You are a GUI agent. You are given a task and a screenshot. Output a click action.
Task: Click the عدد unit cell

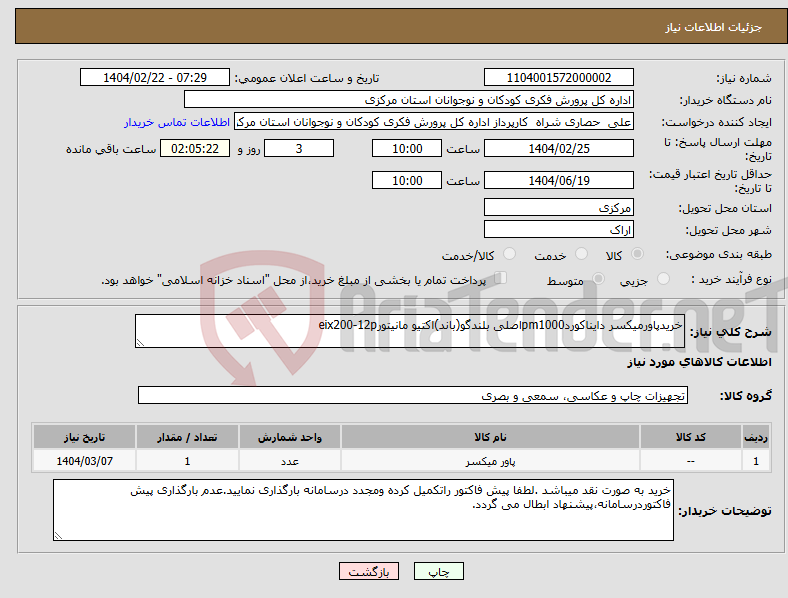pos(290,461)
